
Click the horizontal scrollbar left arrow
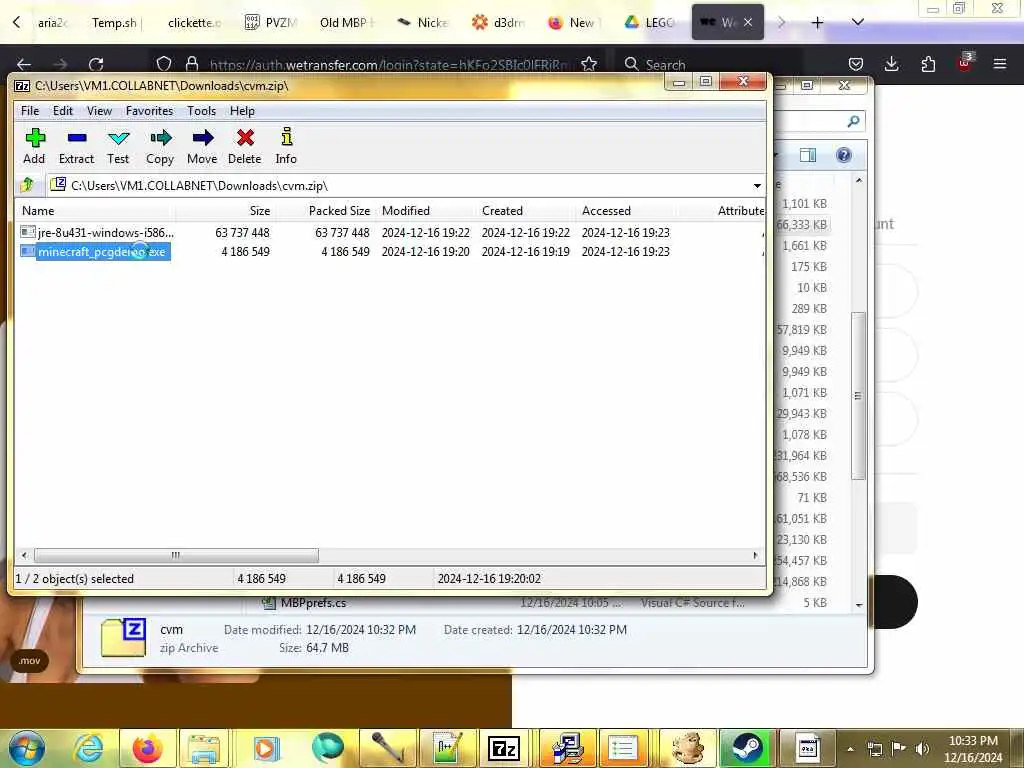click(x=24, y=555)
